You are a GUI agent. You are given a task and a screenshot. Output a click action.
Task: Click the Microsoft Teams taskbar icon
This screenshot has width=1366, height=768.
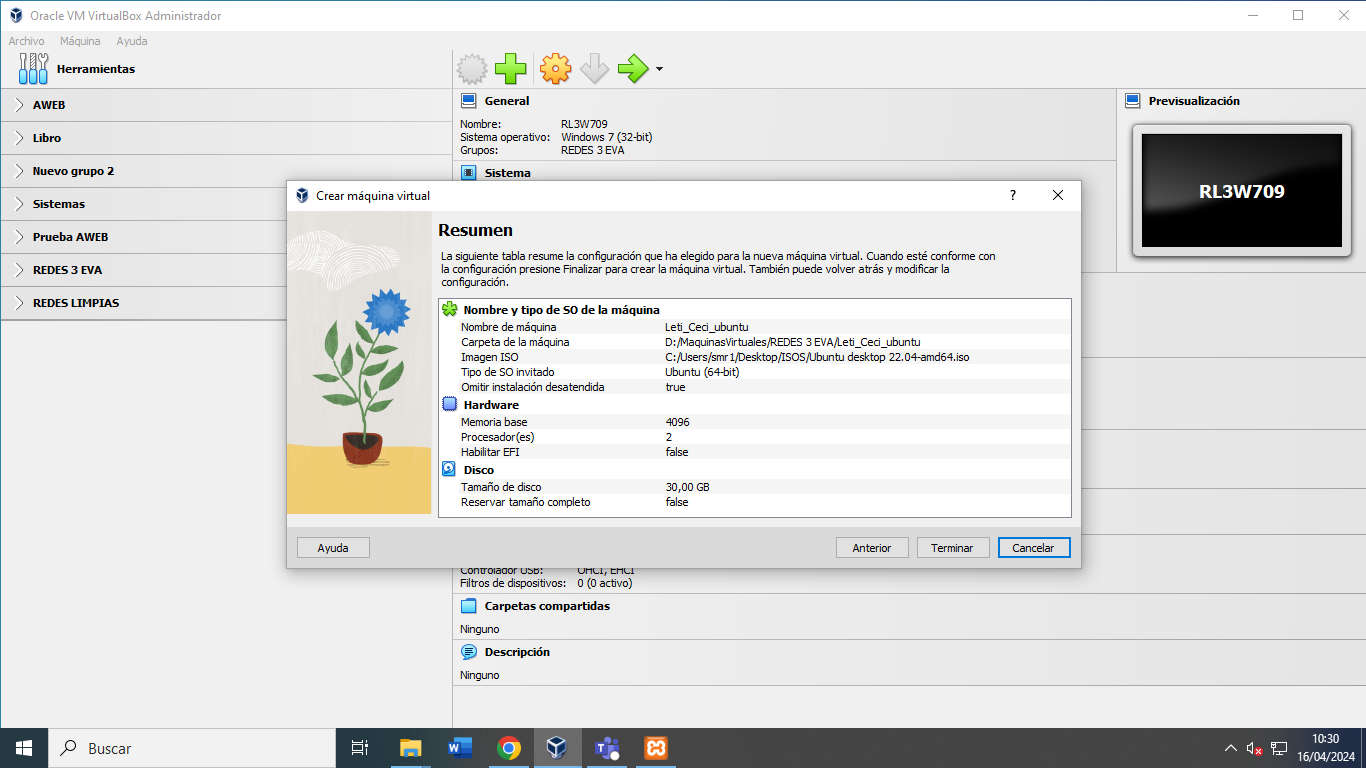point(607,748)
